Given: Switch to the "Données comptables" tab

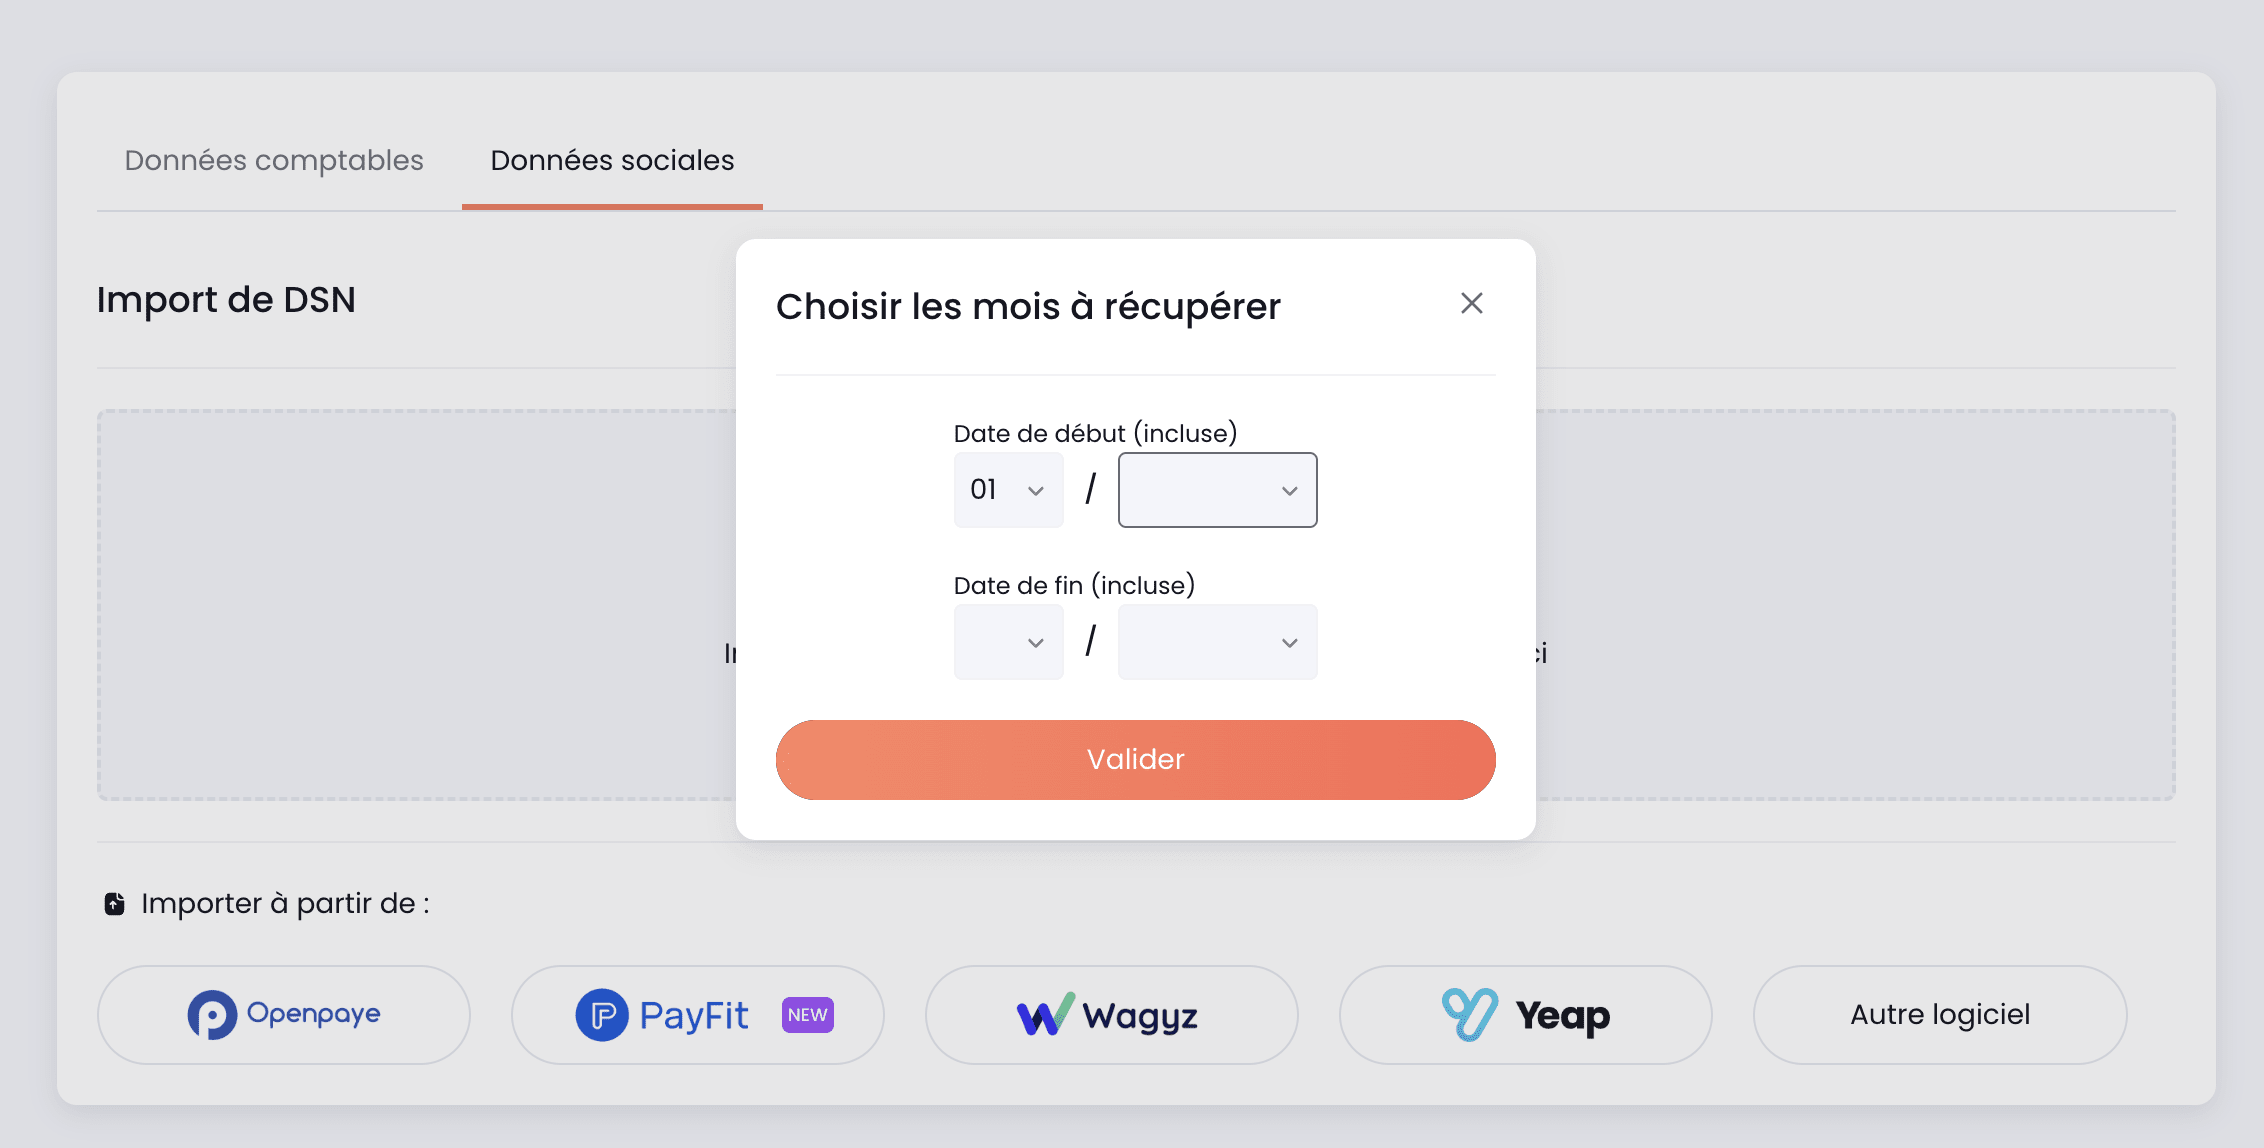Looking at the screenshot, I should 274,160.
